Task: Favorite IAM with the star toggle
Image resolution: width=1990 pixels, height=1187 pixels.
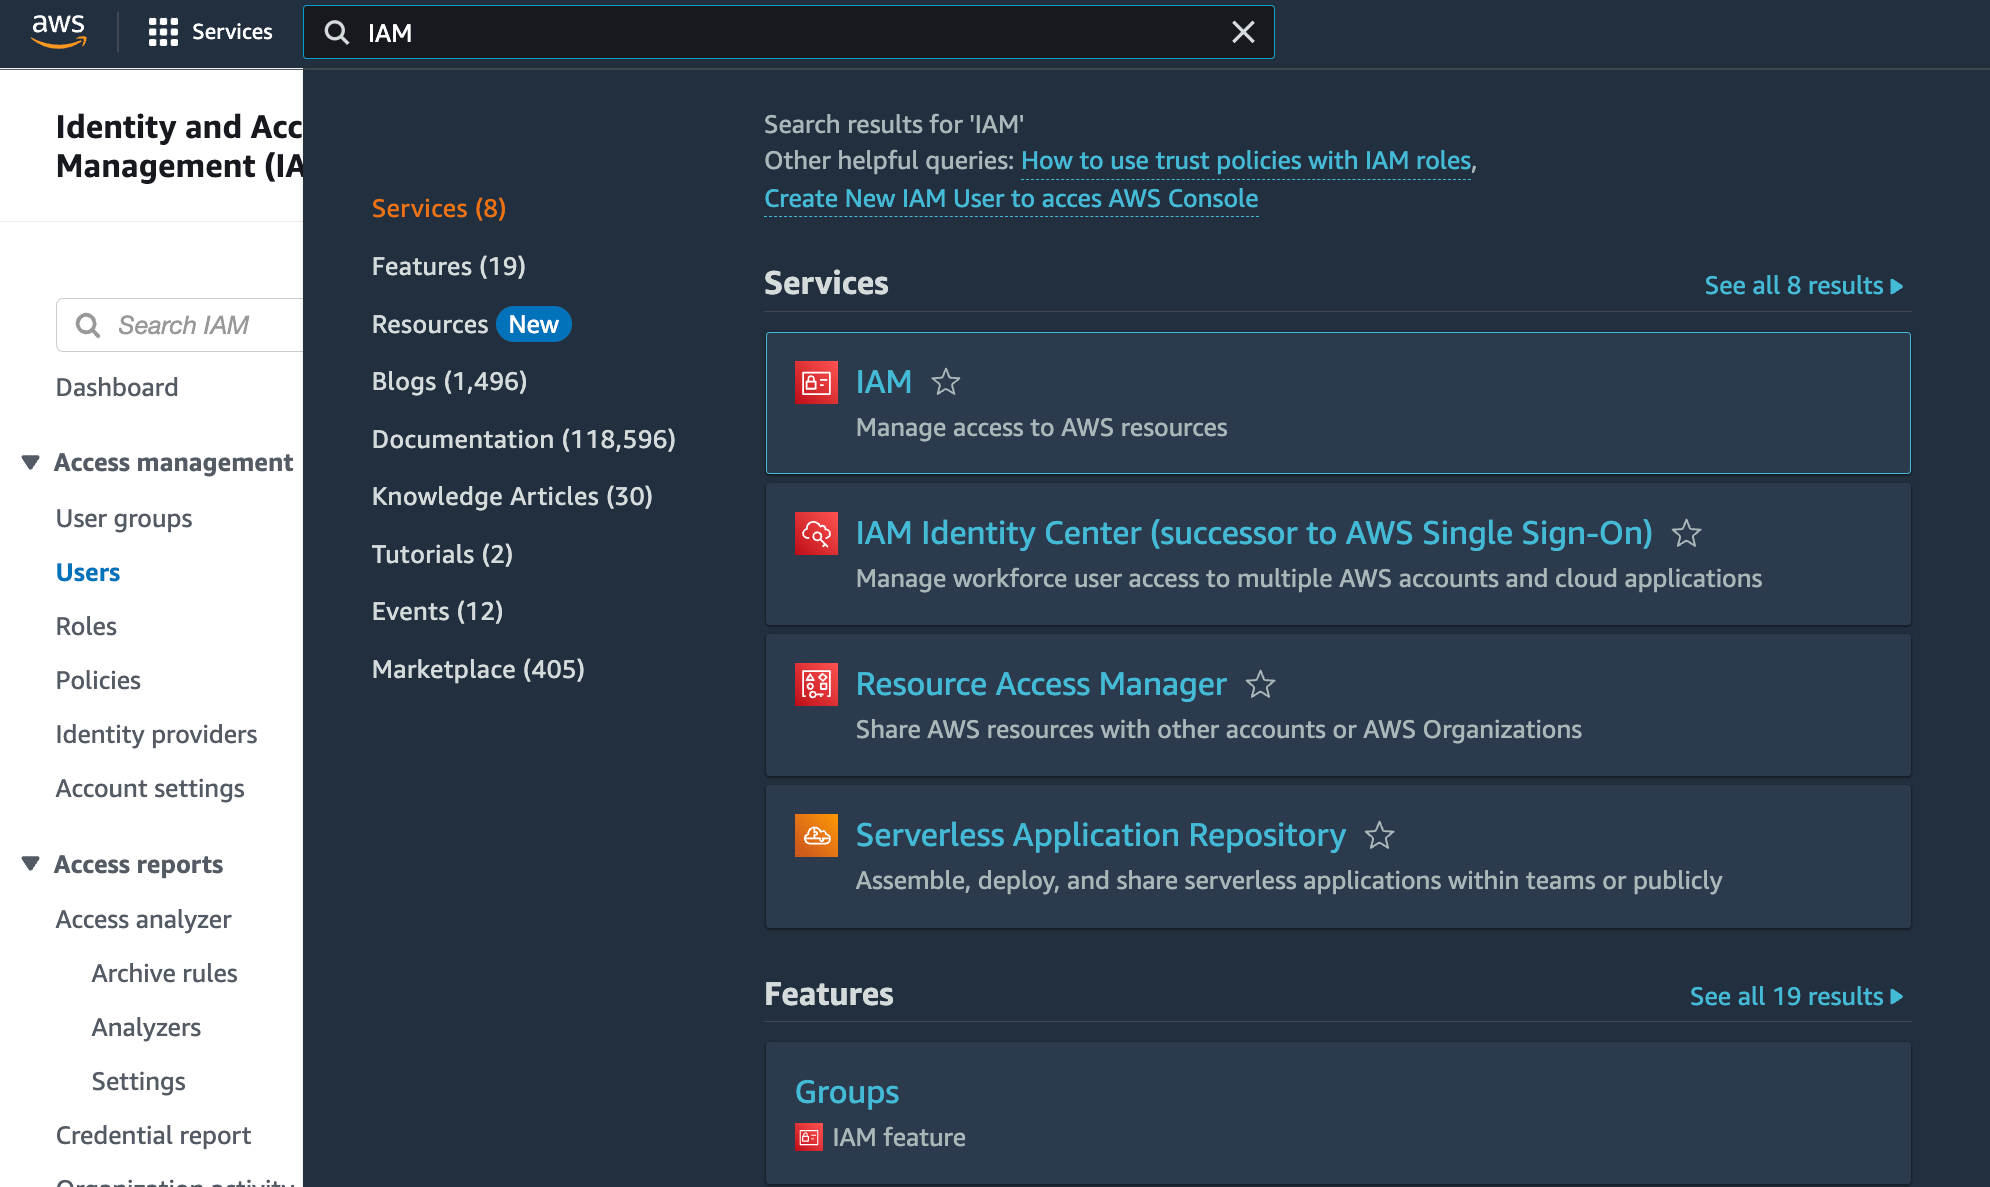Action: point(945,382)
